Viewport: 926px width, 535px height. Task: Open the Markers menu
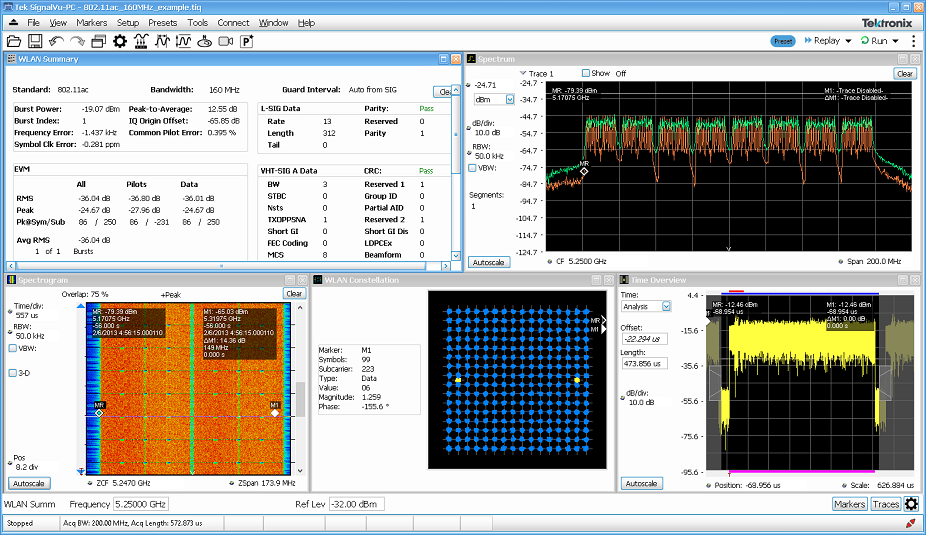pos(91,22)
